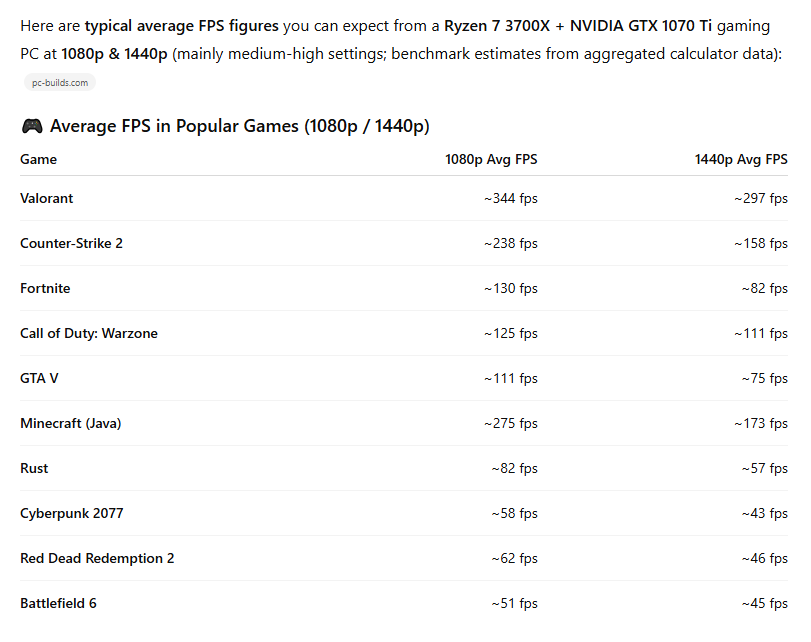Select the 1080p Avg FPS column header
Screen dimensions: 811x642
point(491,159)
